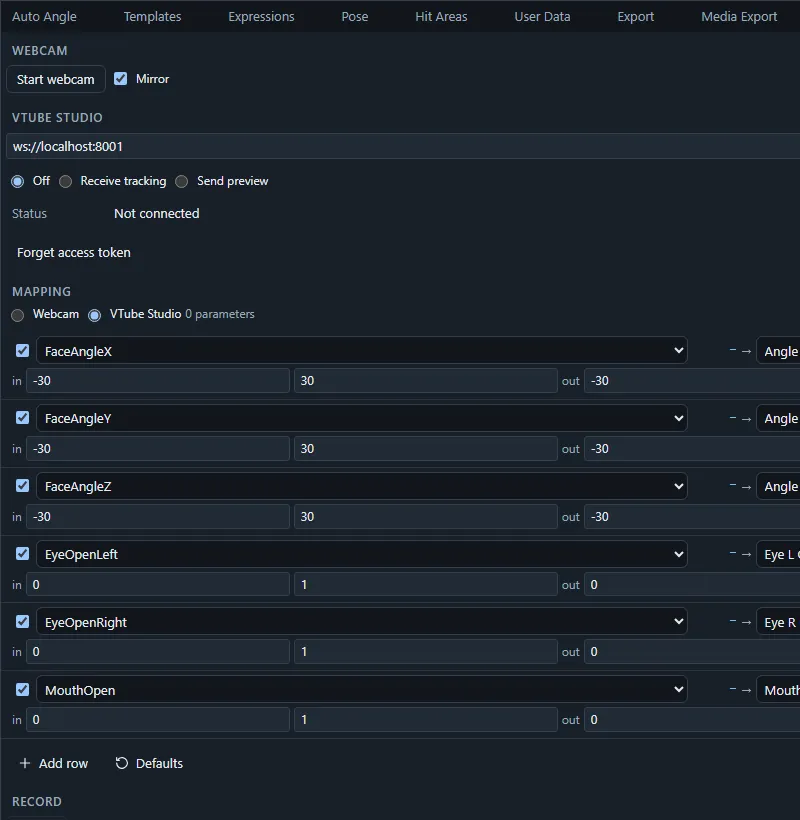
Task: Edit EyeOpenRight in minimum field
Action: tap(158, 652)
